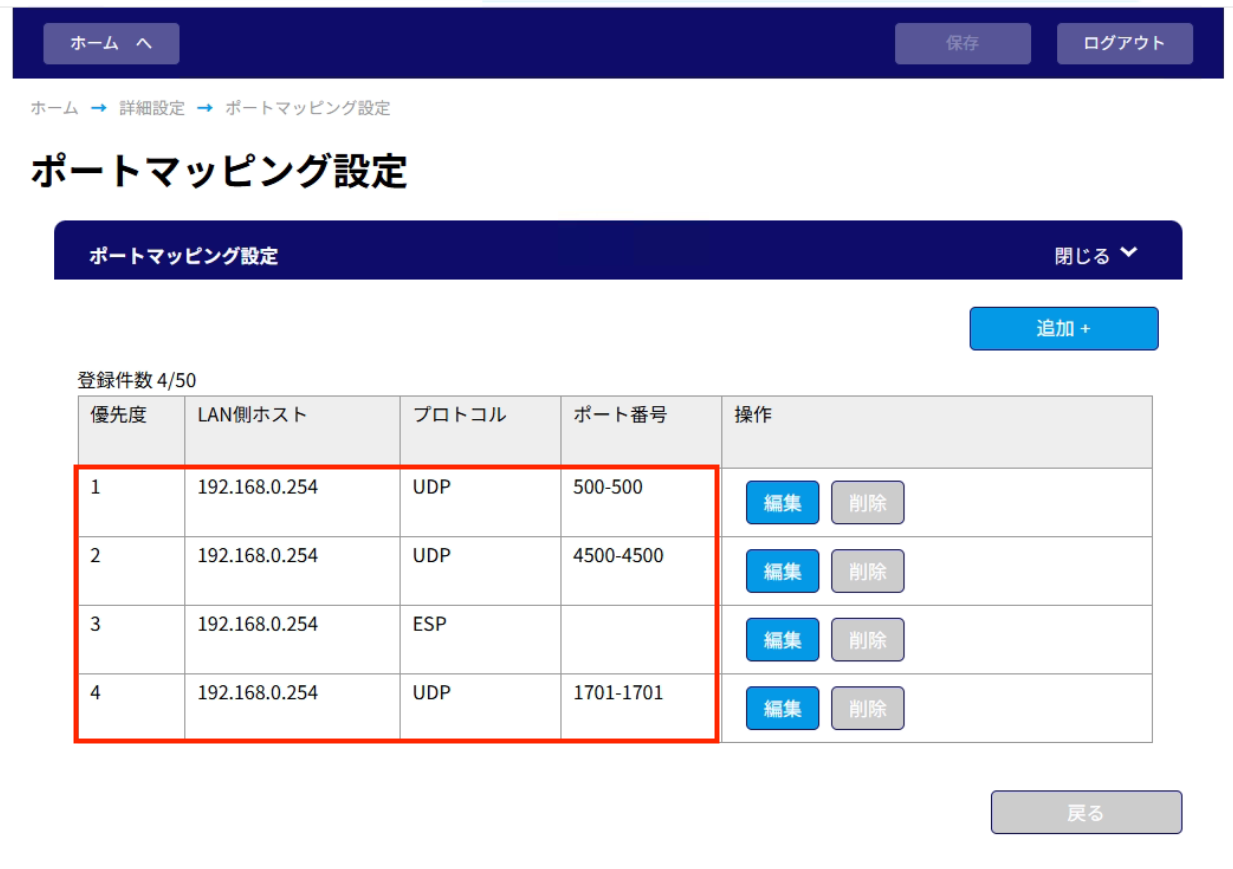Delete the port 1701-1701 entry
Screen dimensions: 1233x869
(x=867, y=708)
